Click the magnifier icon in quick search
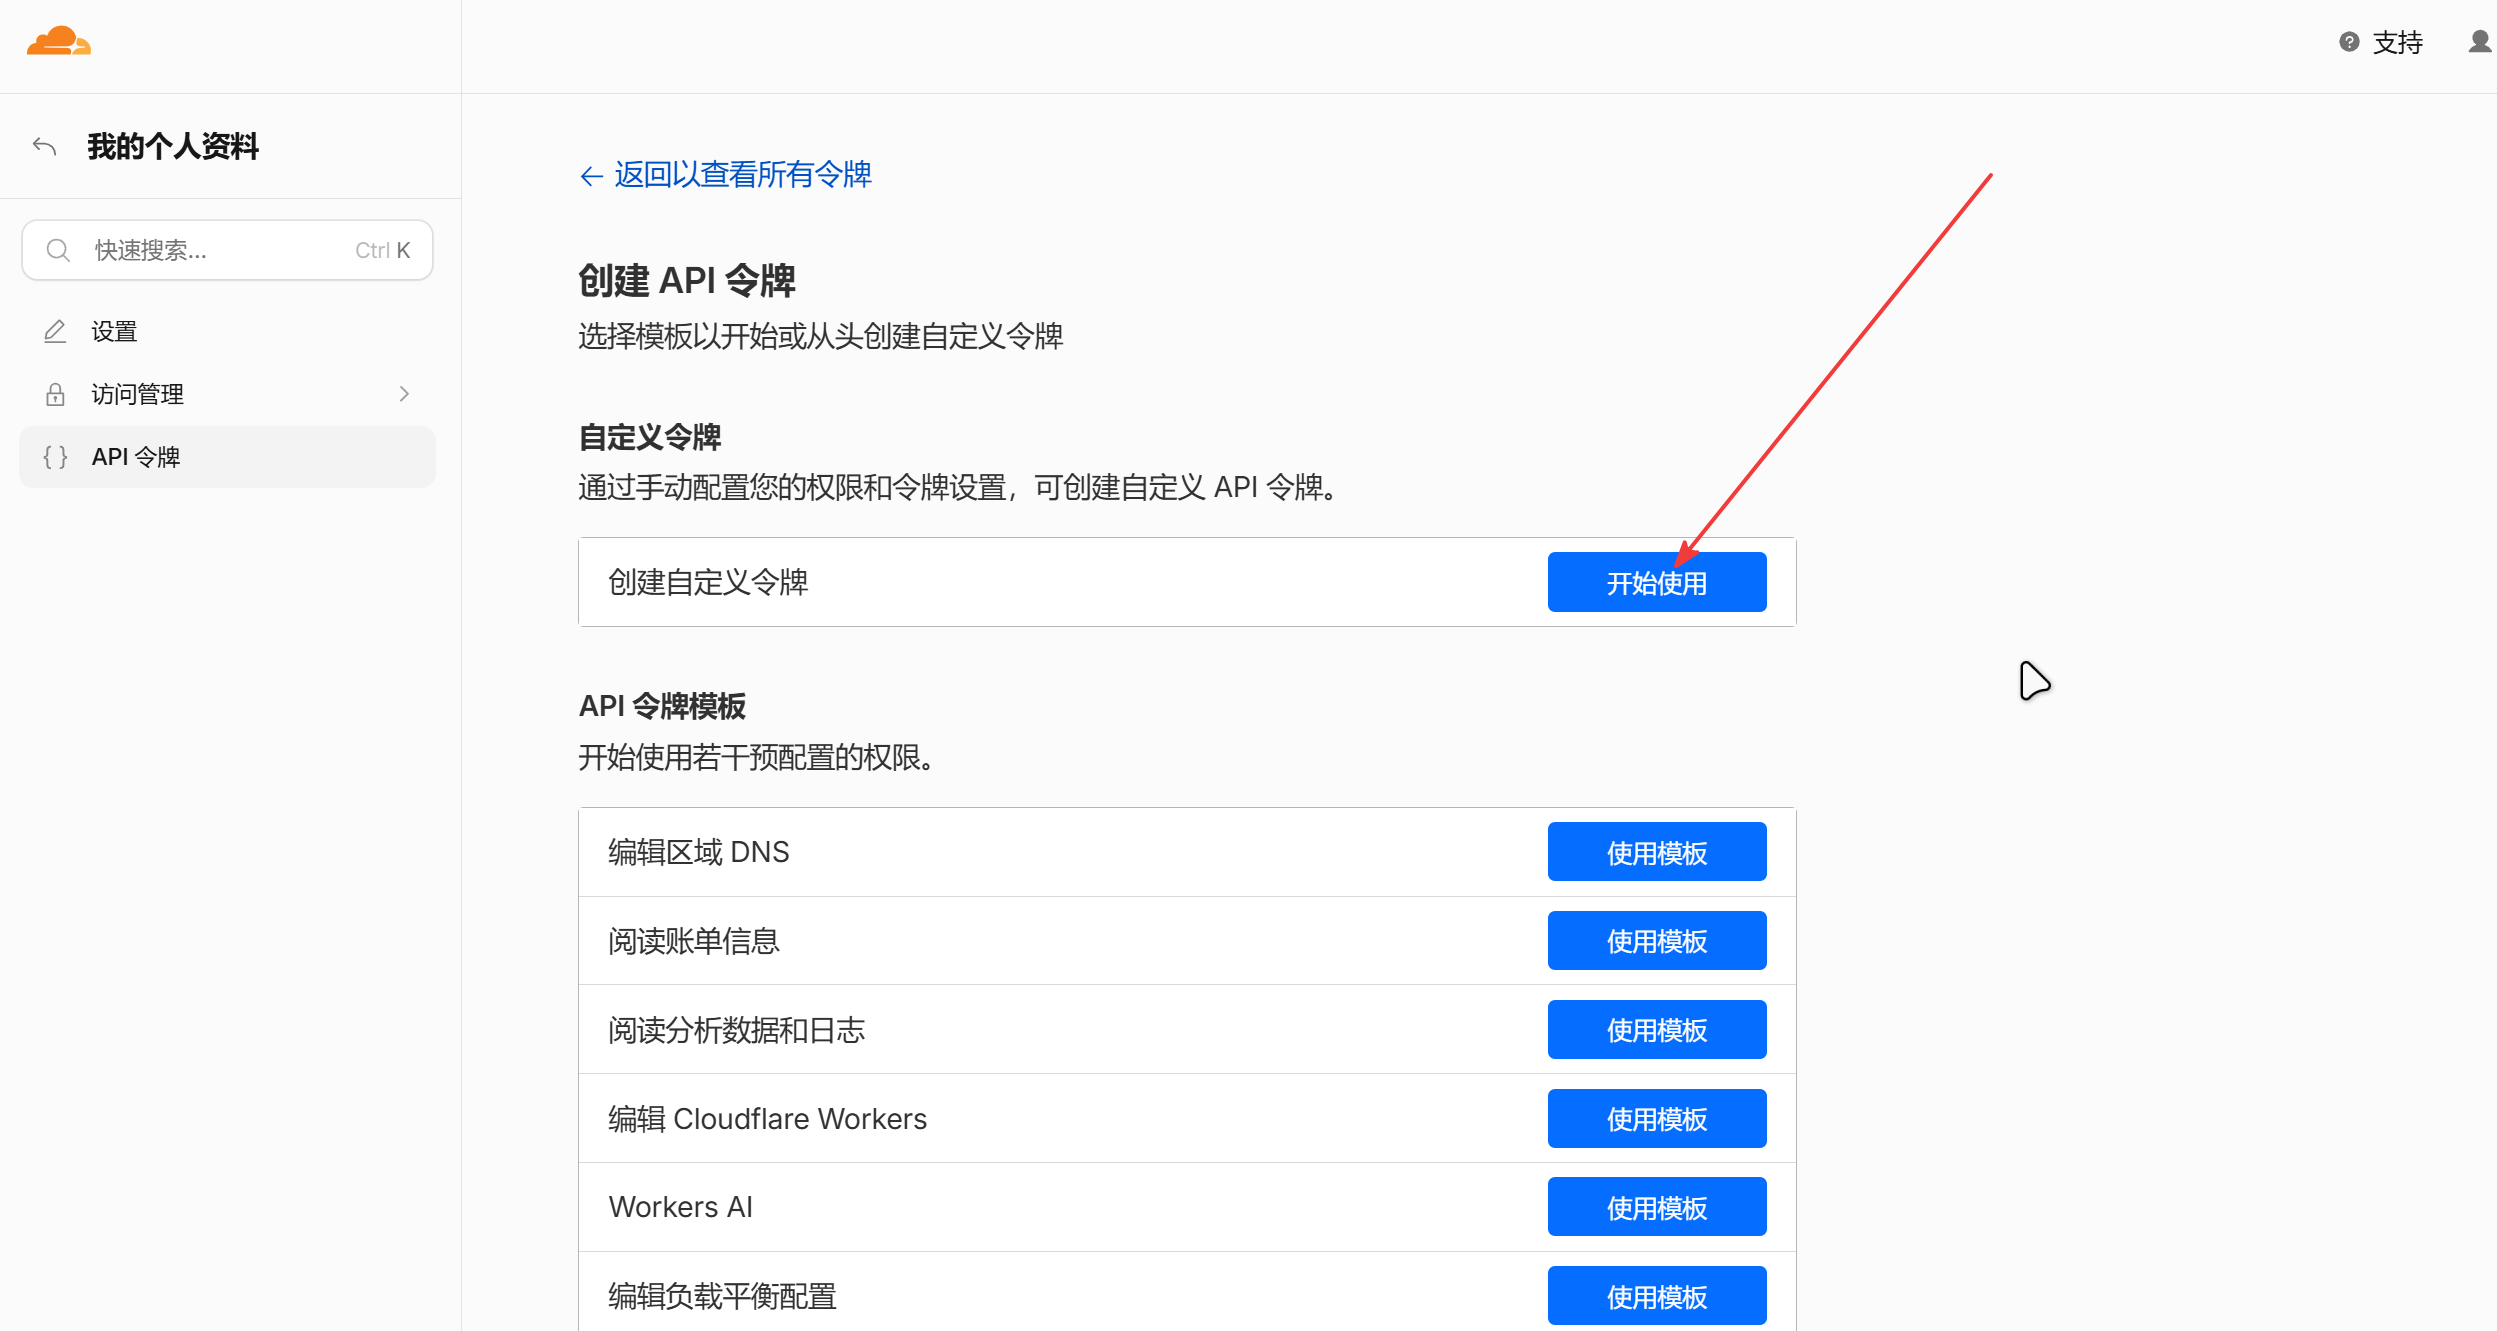2497x1331 pixels. point(58,250)
